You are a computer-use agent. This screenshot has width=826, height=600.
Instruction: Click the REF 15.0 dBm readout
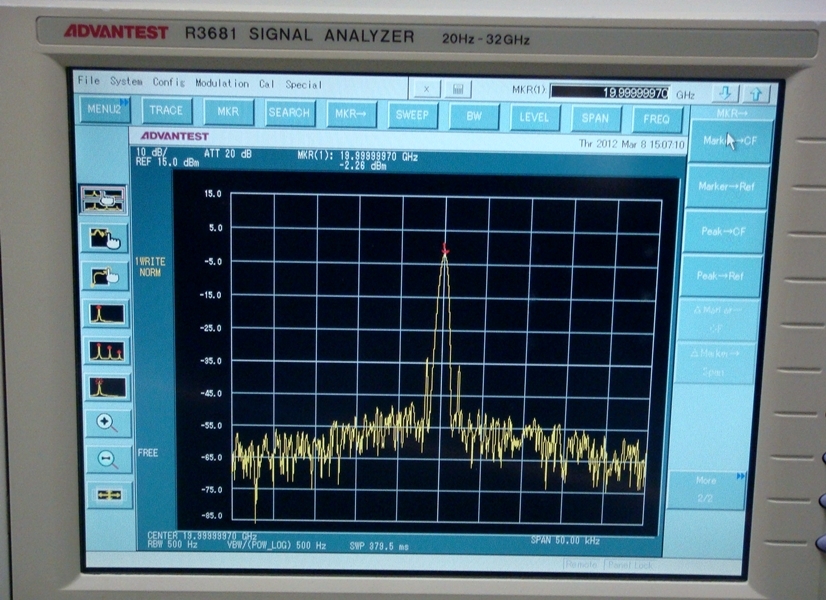tap(167, 162)
